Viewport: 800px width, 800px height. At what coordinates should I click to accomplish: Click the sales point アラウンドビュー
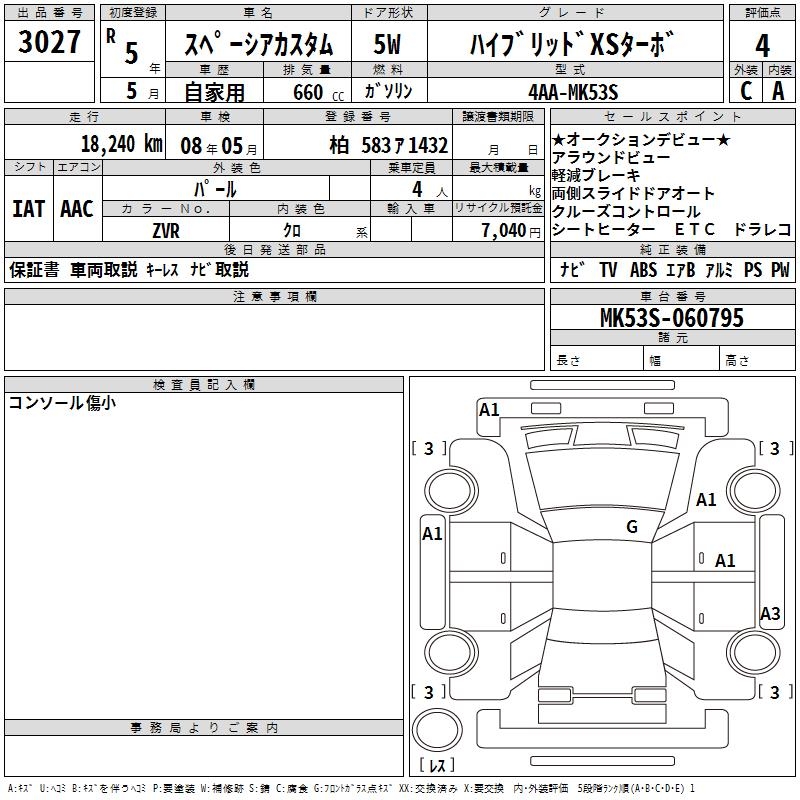pyautogui.click(x=611, y=157)
